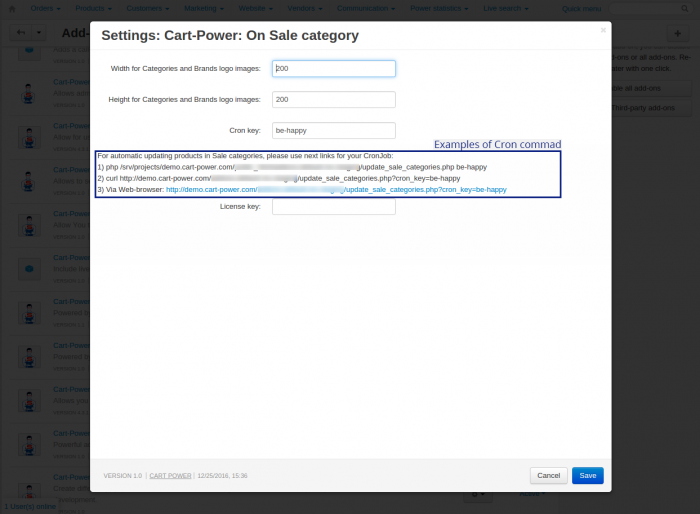Click the search magnifier icon
The height and width of the screenshot is (514, 700).
(x=684, y=8)
